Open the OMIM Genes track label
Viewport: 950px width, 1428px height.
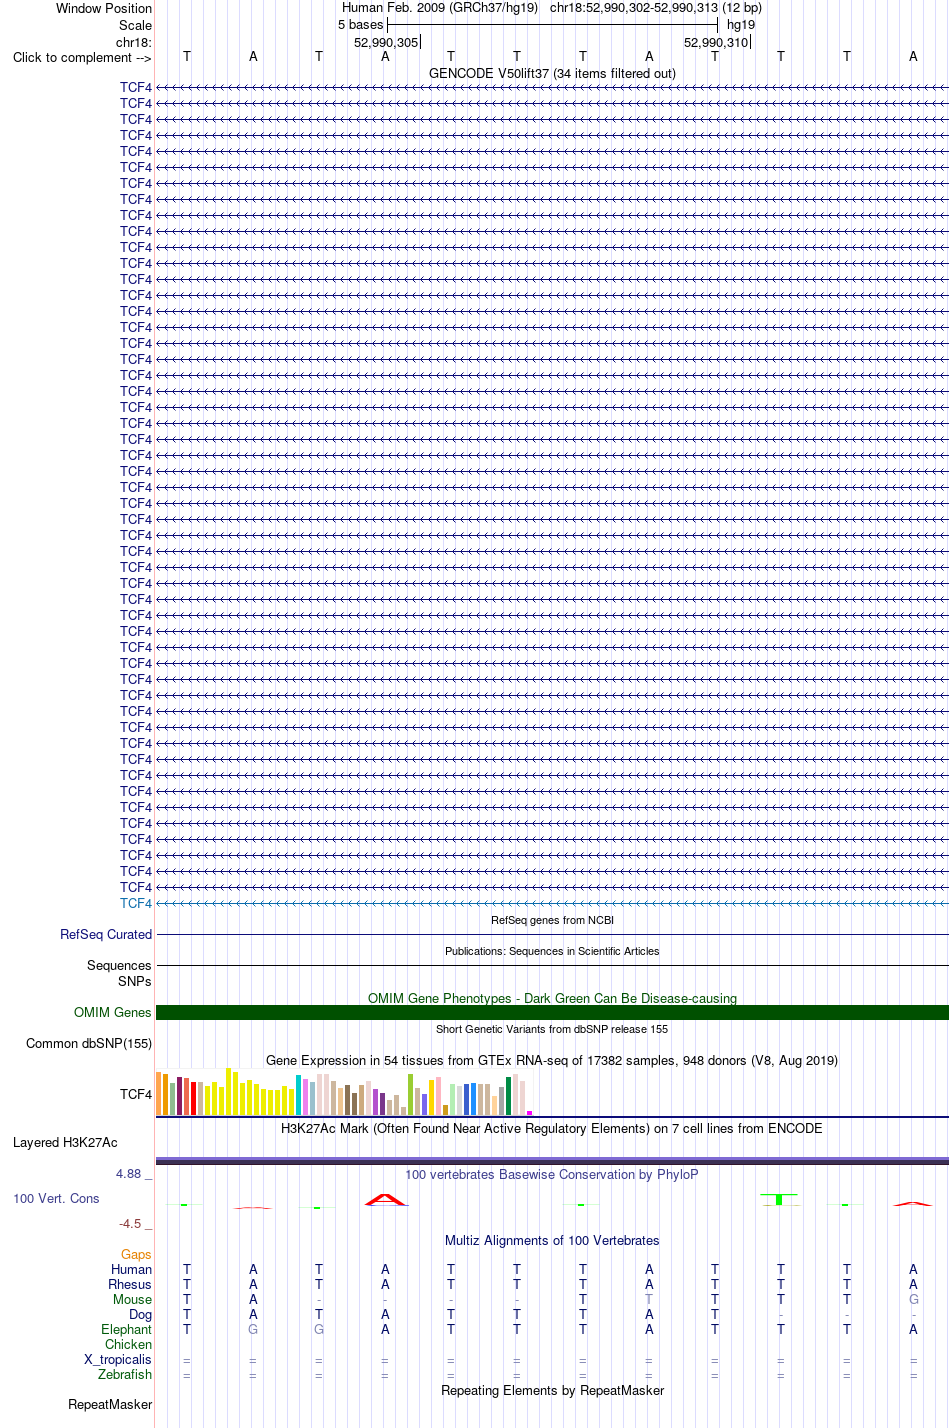pyautogui.click(x=113, y=1012)
